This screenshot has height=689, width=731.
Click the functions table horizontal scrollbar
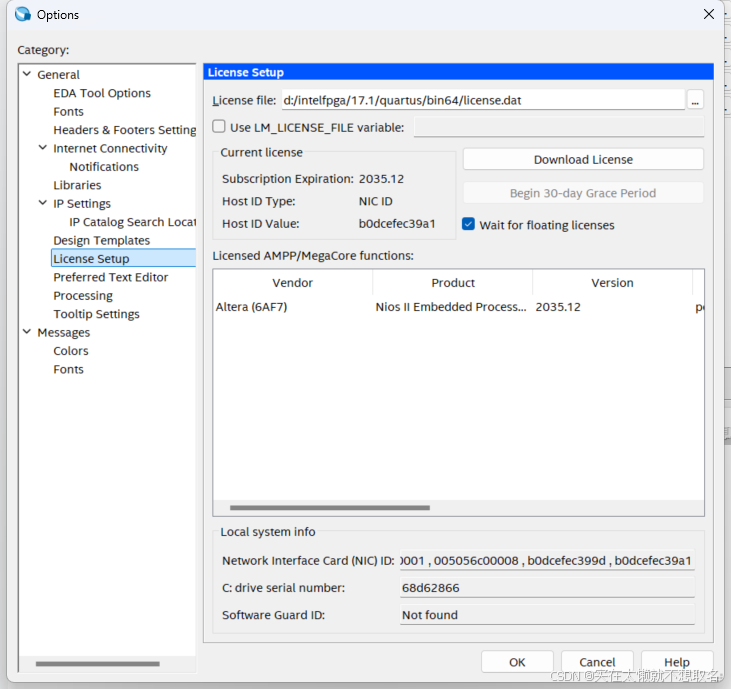(x=330, y=508)
